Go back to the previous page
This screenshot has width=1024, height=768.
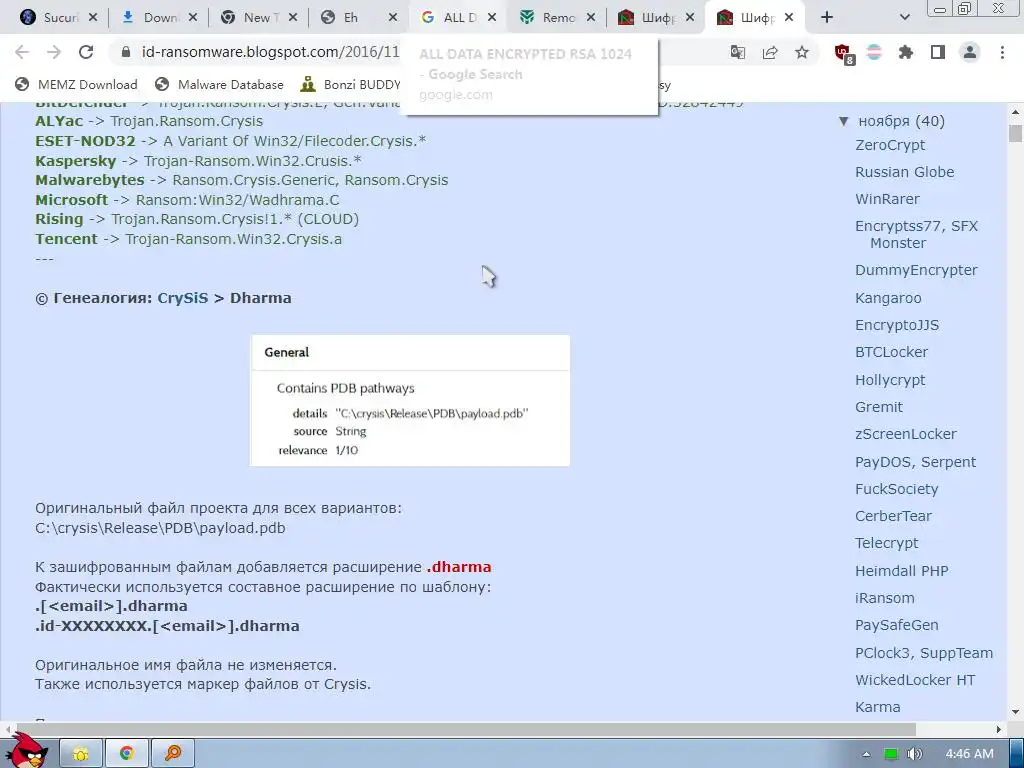coord(22,52)
